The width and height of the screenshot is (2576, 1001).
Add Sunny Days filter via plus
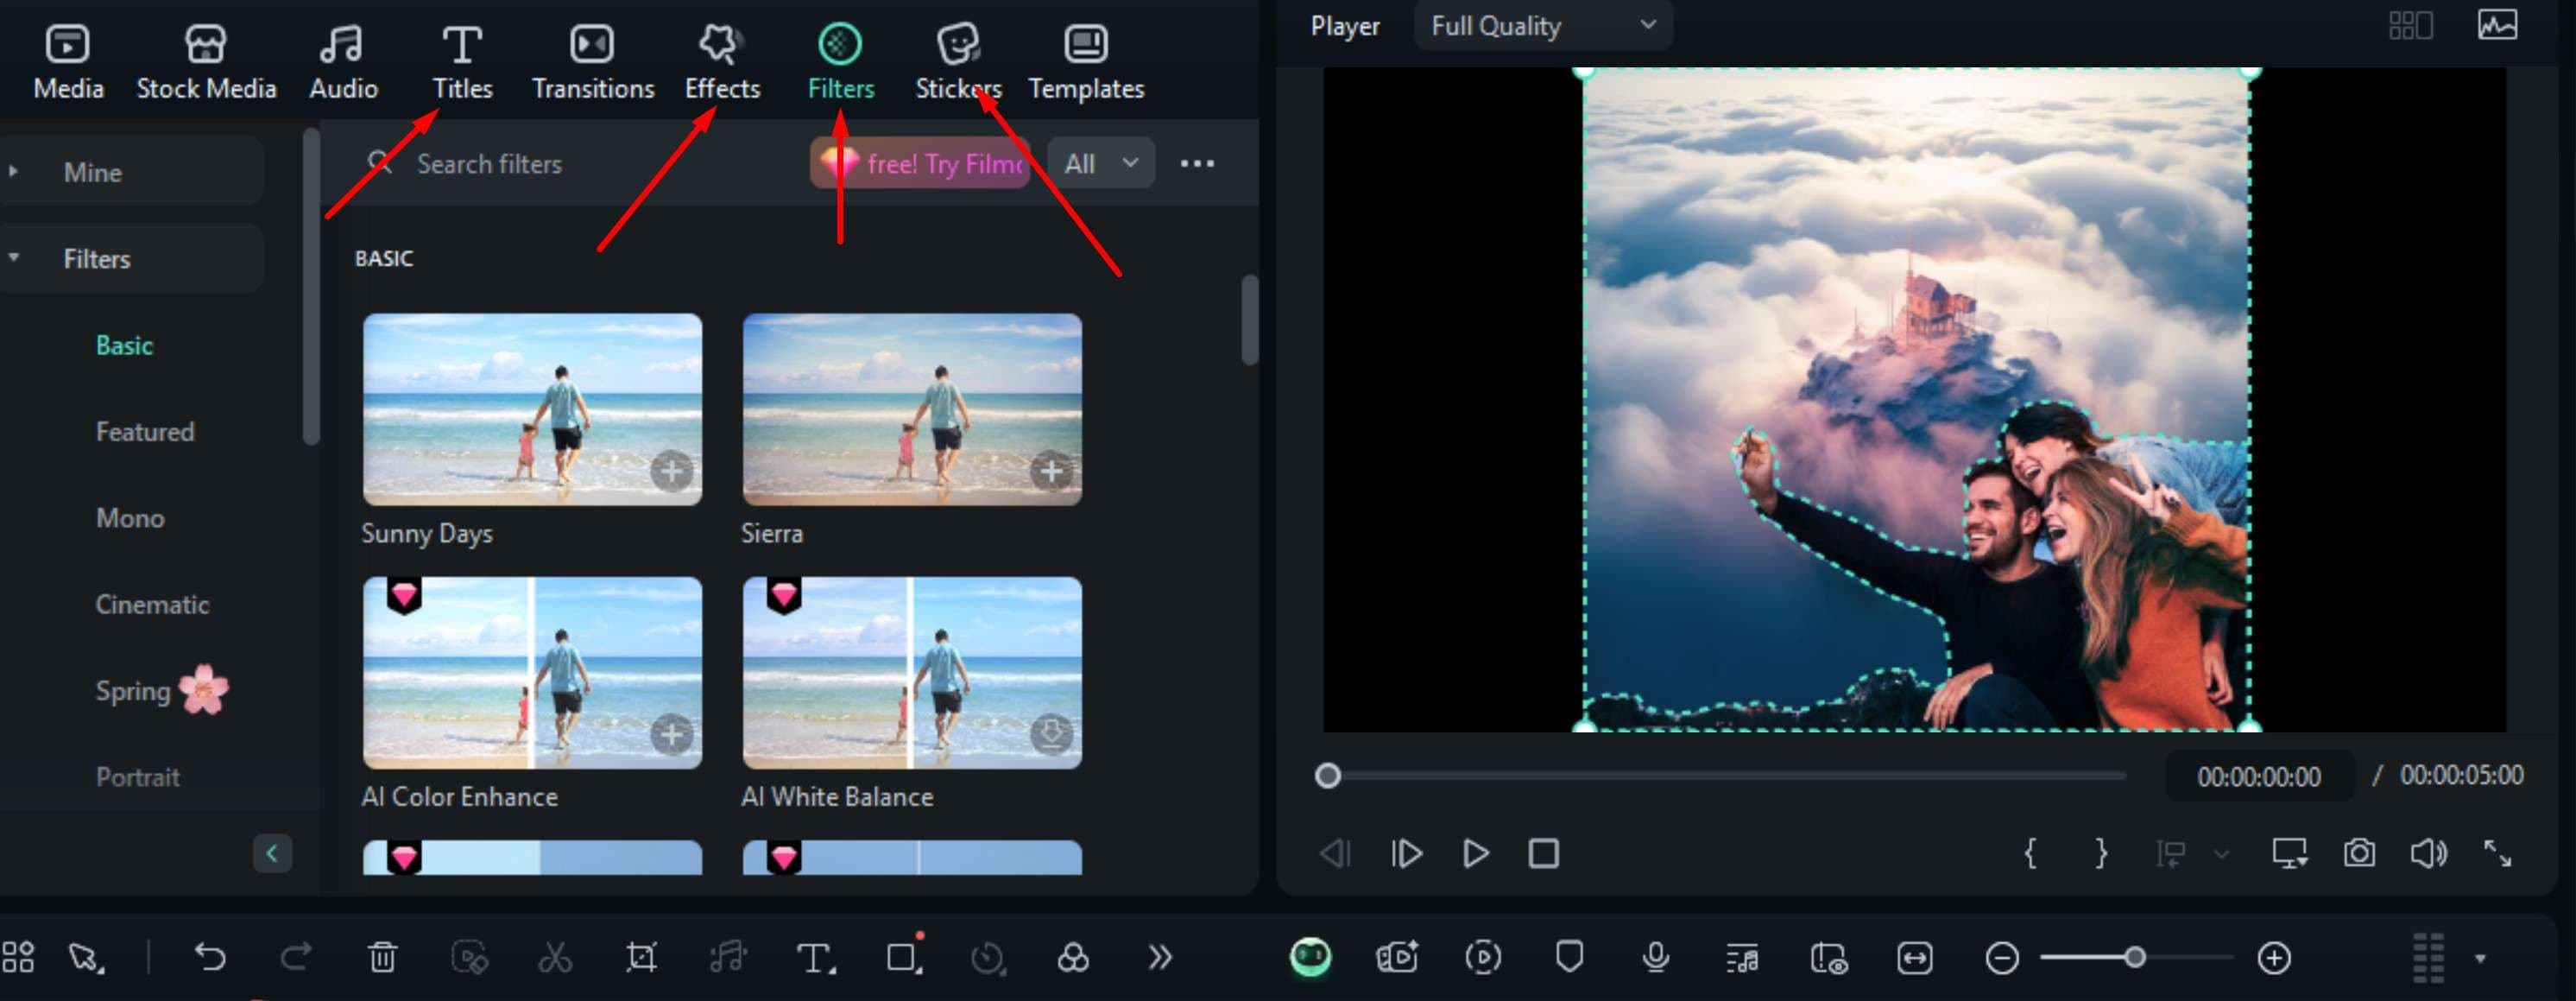pos(672,471)
